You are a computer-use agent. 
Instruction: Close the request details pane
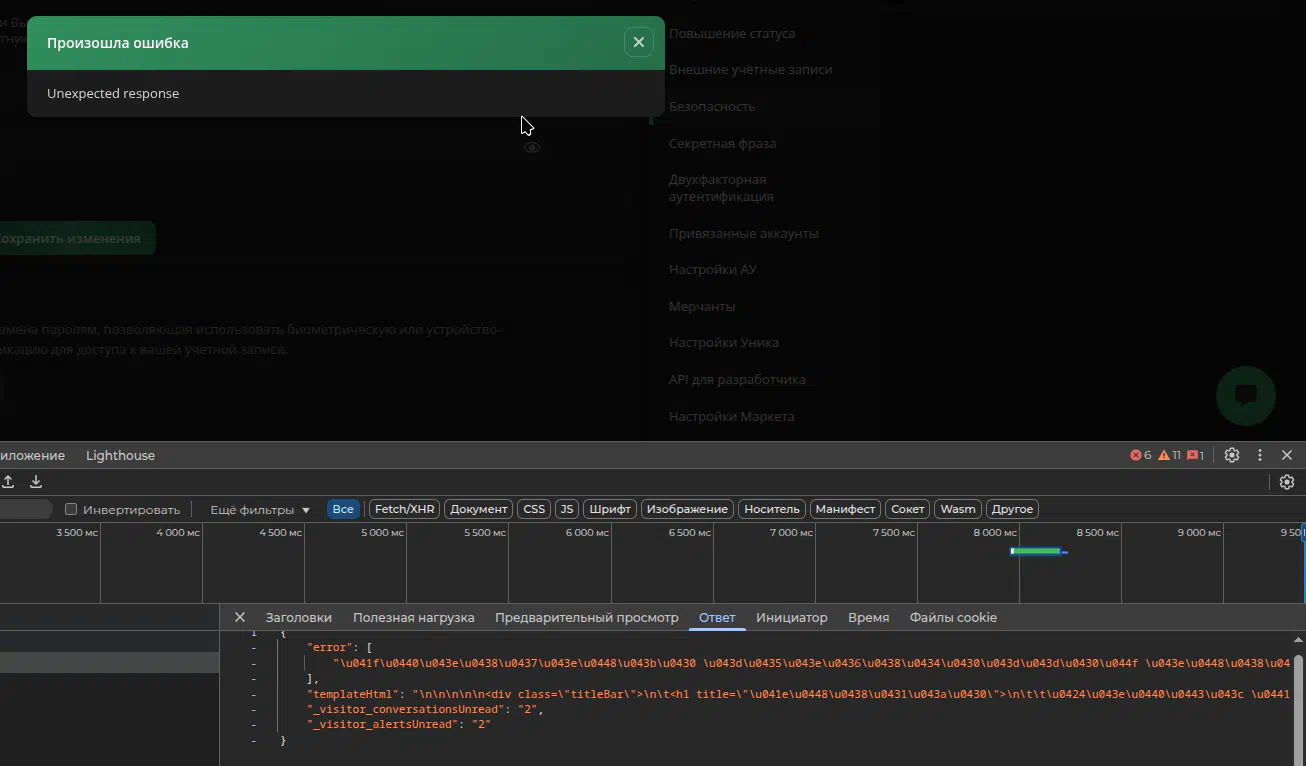[239, 617]
